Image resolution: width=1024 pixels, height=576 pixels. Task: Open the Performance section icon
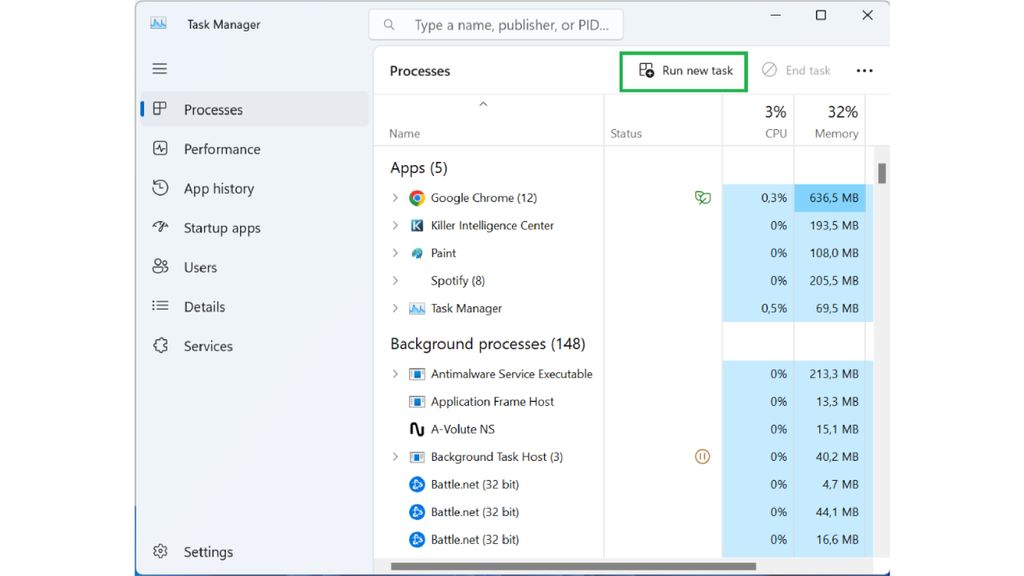(160, 148)
